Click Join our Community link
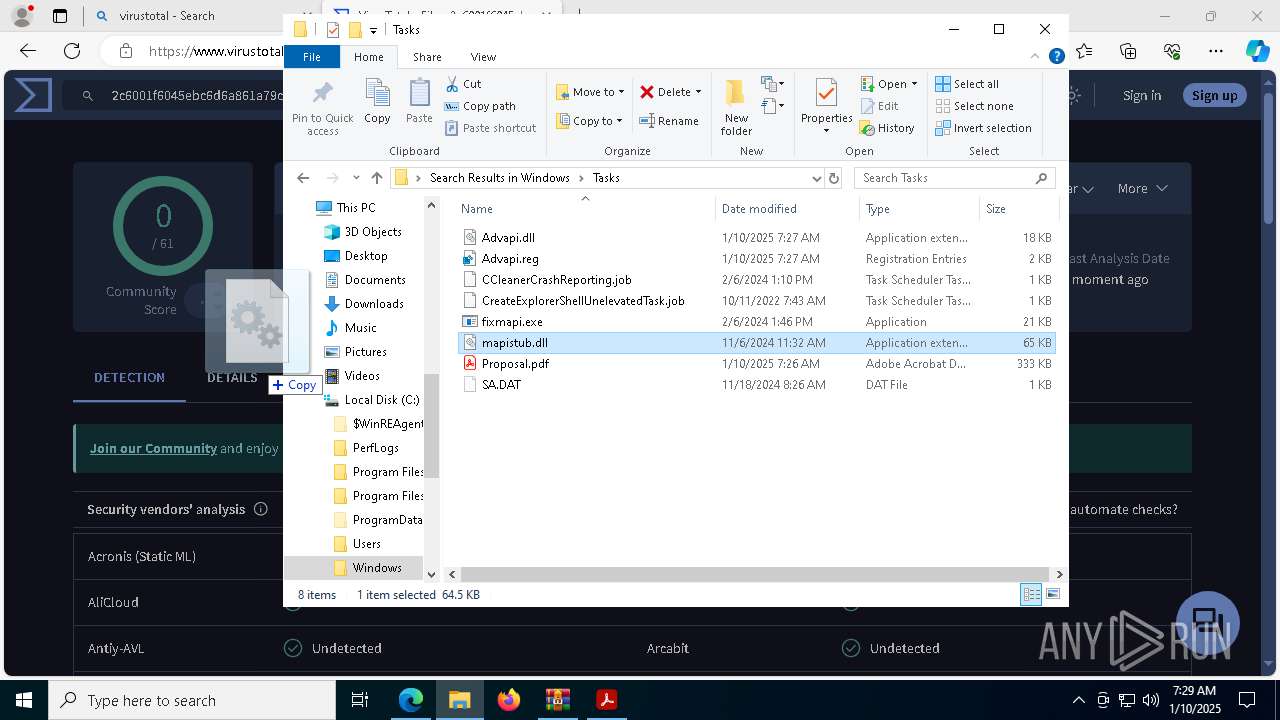Screen dimensions: 1280x720 coord(153,448)
